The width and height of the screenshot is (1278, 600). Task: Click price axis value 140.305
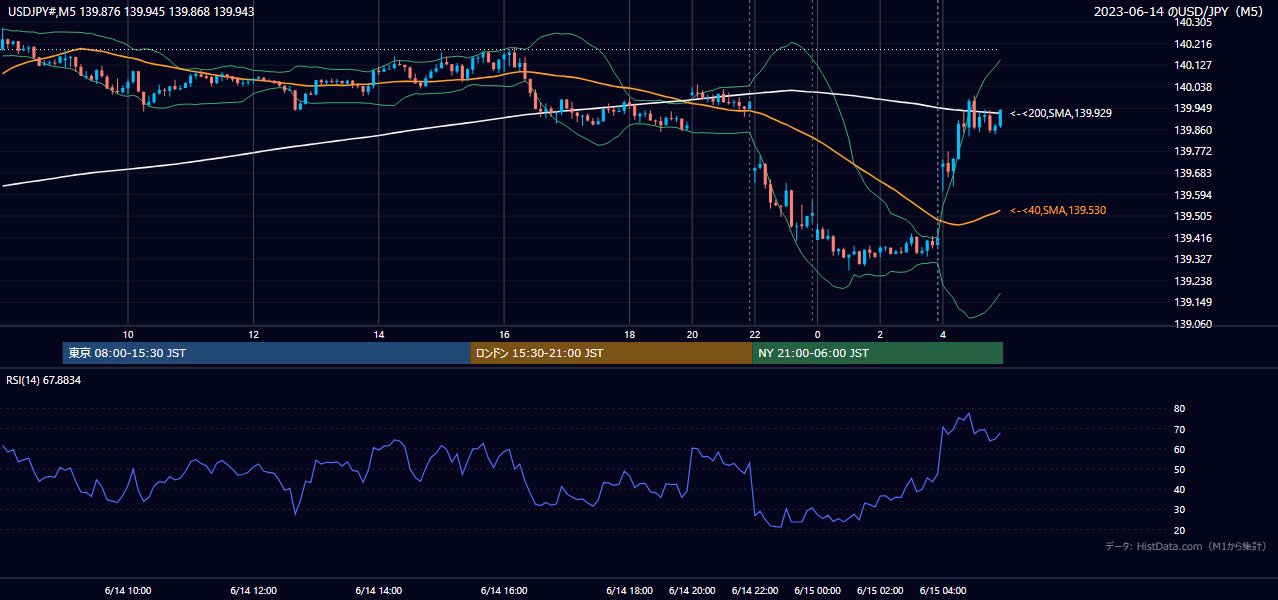tap(1194, 22)
